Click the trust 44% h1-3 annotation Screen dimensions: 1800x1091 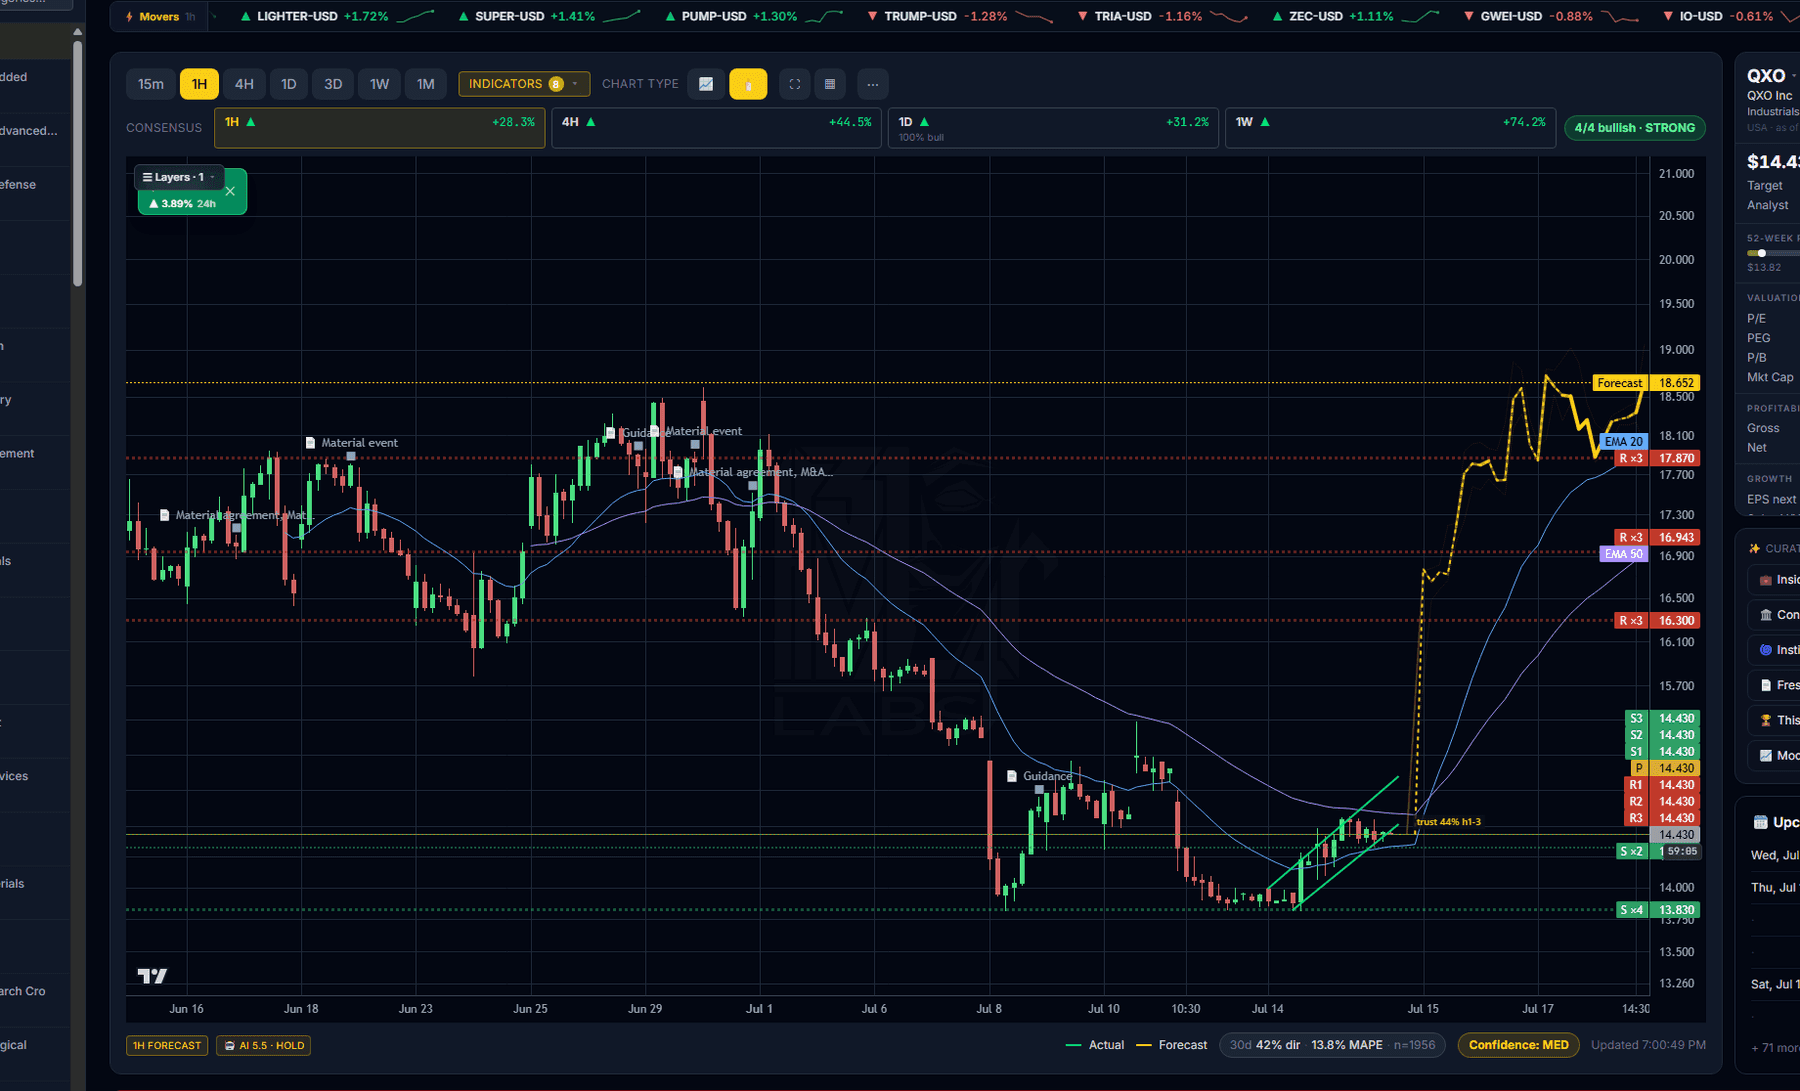point(1448,822)
